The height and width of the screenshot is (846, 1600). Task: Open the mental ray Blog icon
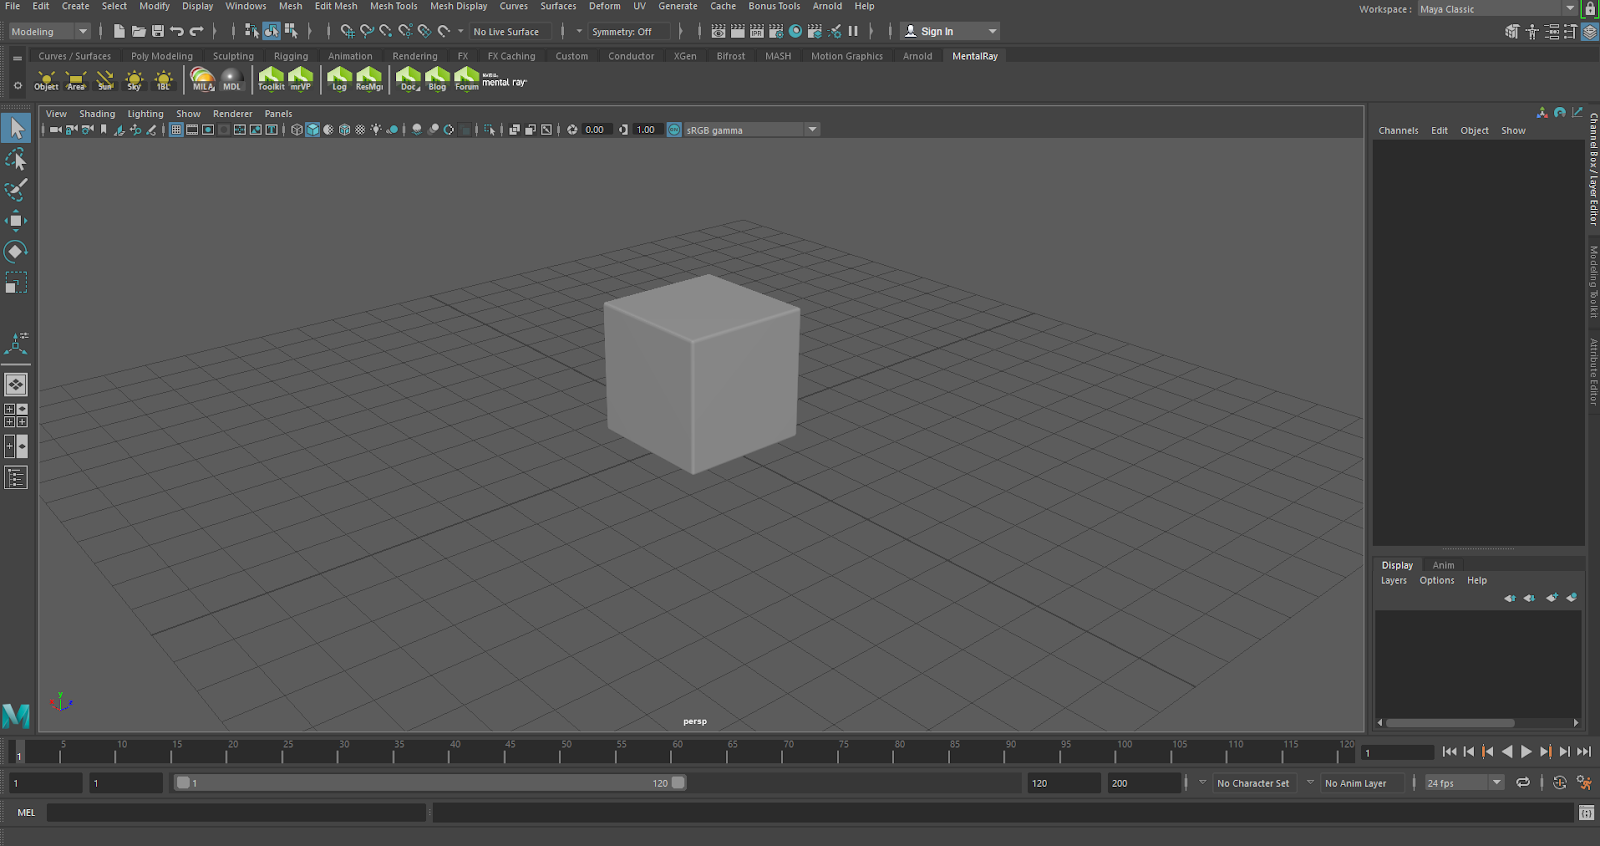pos(437,80)
